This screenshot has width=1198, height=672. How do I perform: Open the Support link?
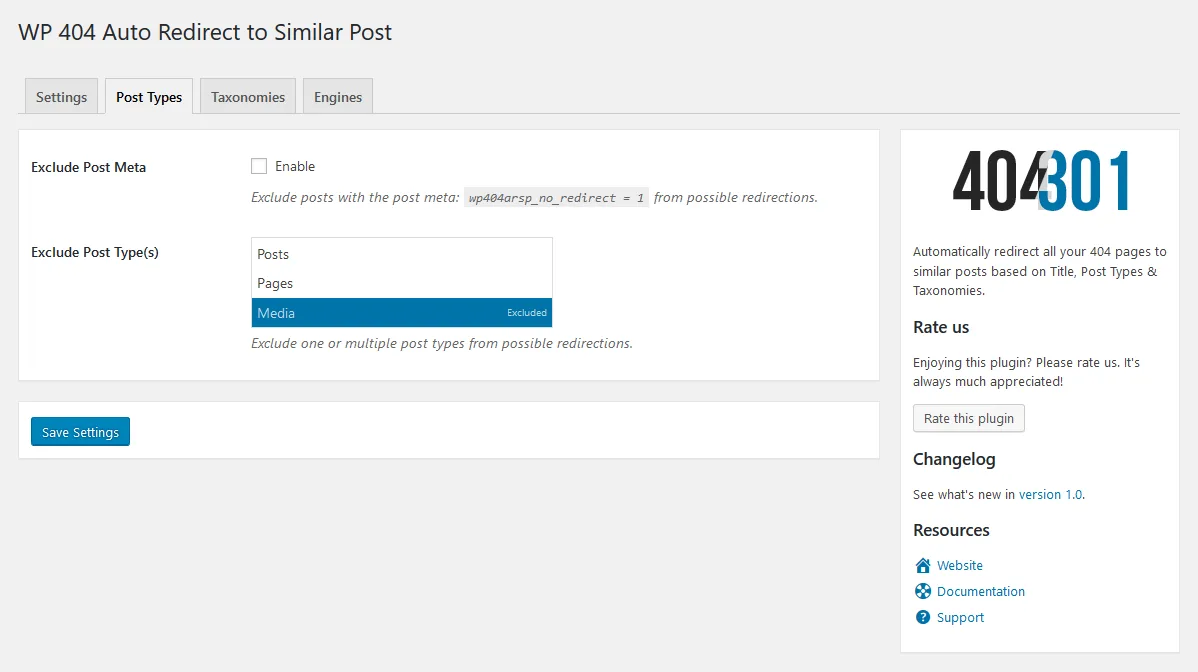pyautogui.click(x=960, y=617)
